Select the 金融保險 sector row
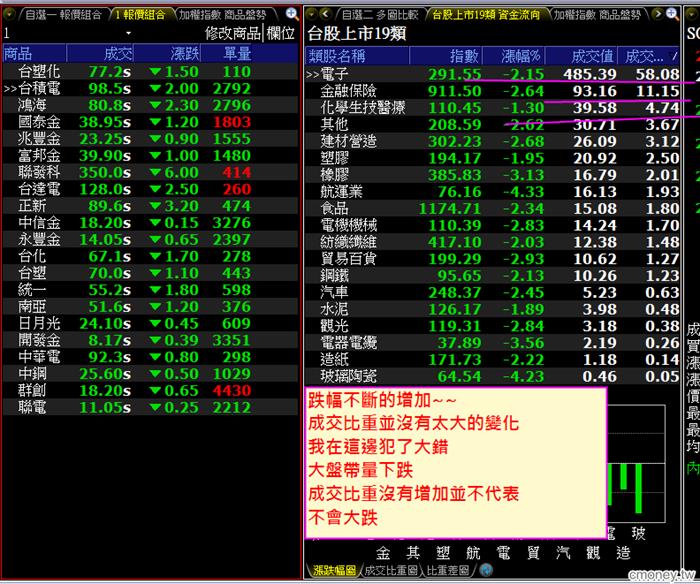 pos(493,91)
